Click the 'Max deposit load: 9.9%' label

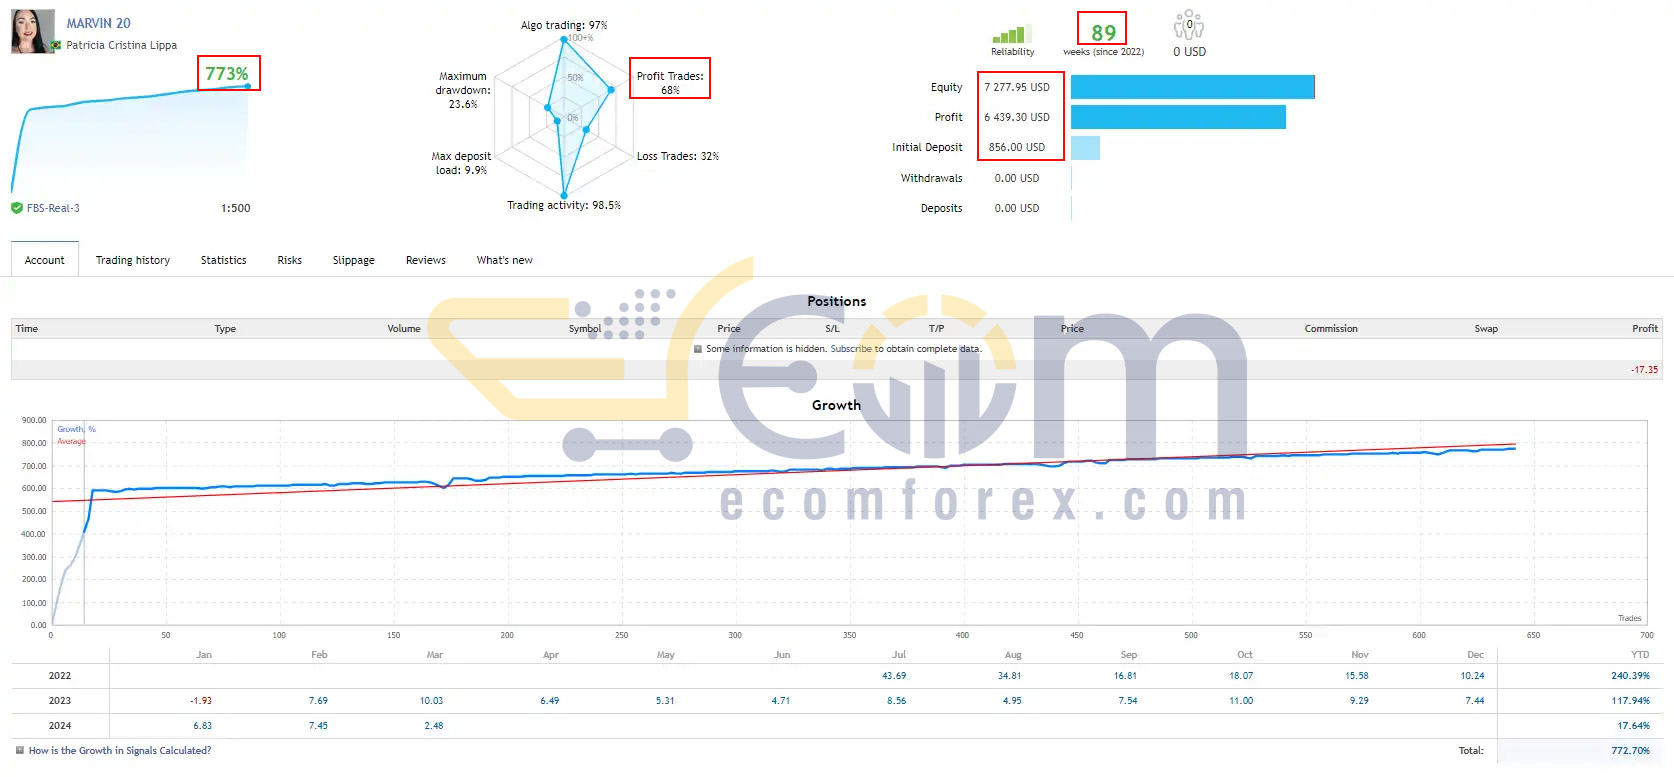tap(461, 163)
